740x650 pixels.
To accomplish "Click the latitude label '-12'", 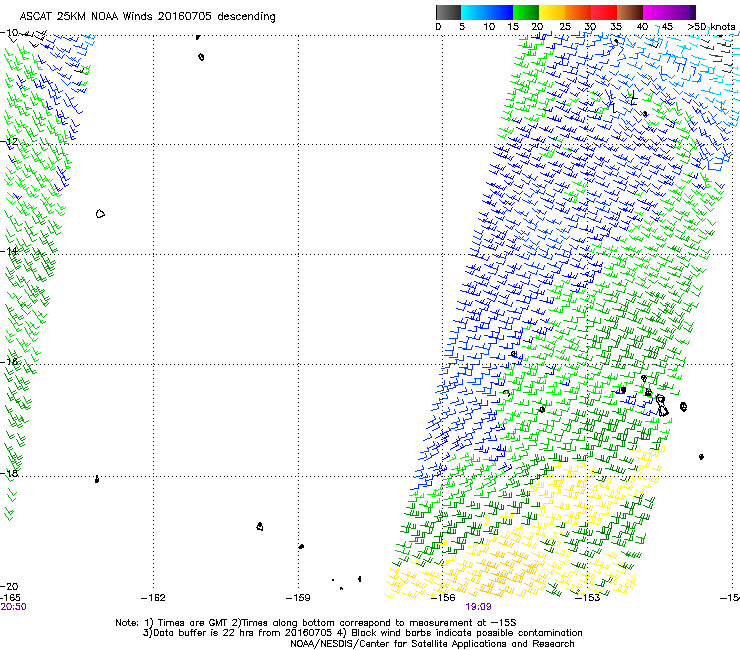I will [9, 142].
